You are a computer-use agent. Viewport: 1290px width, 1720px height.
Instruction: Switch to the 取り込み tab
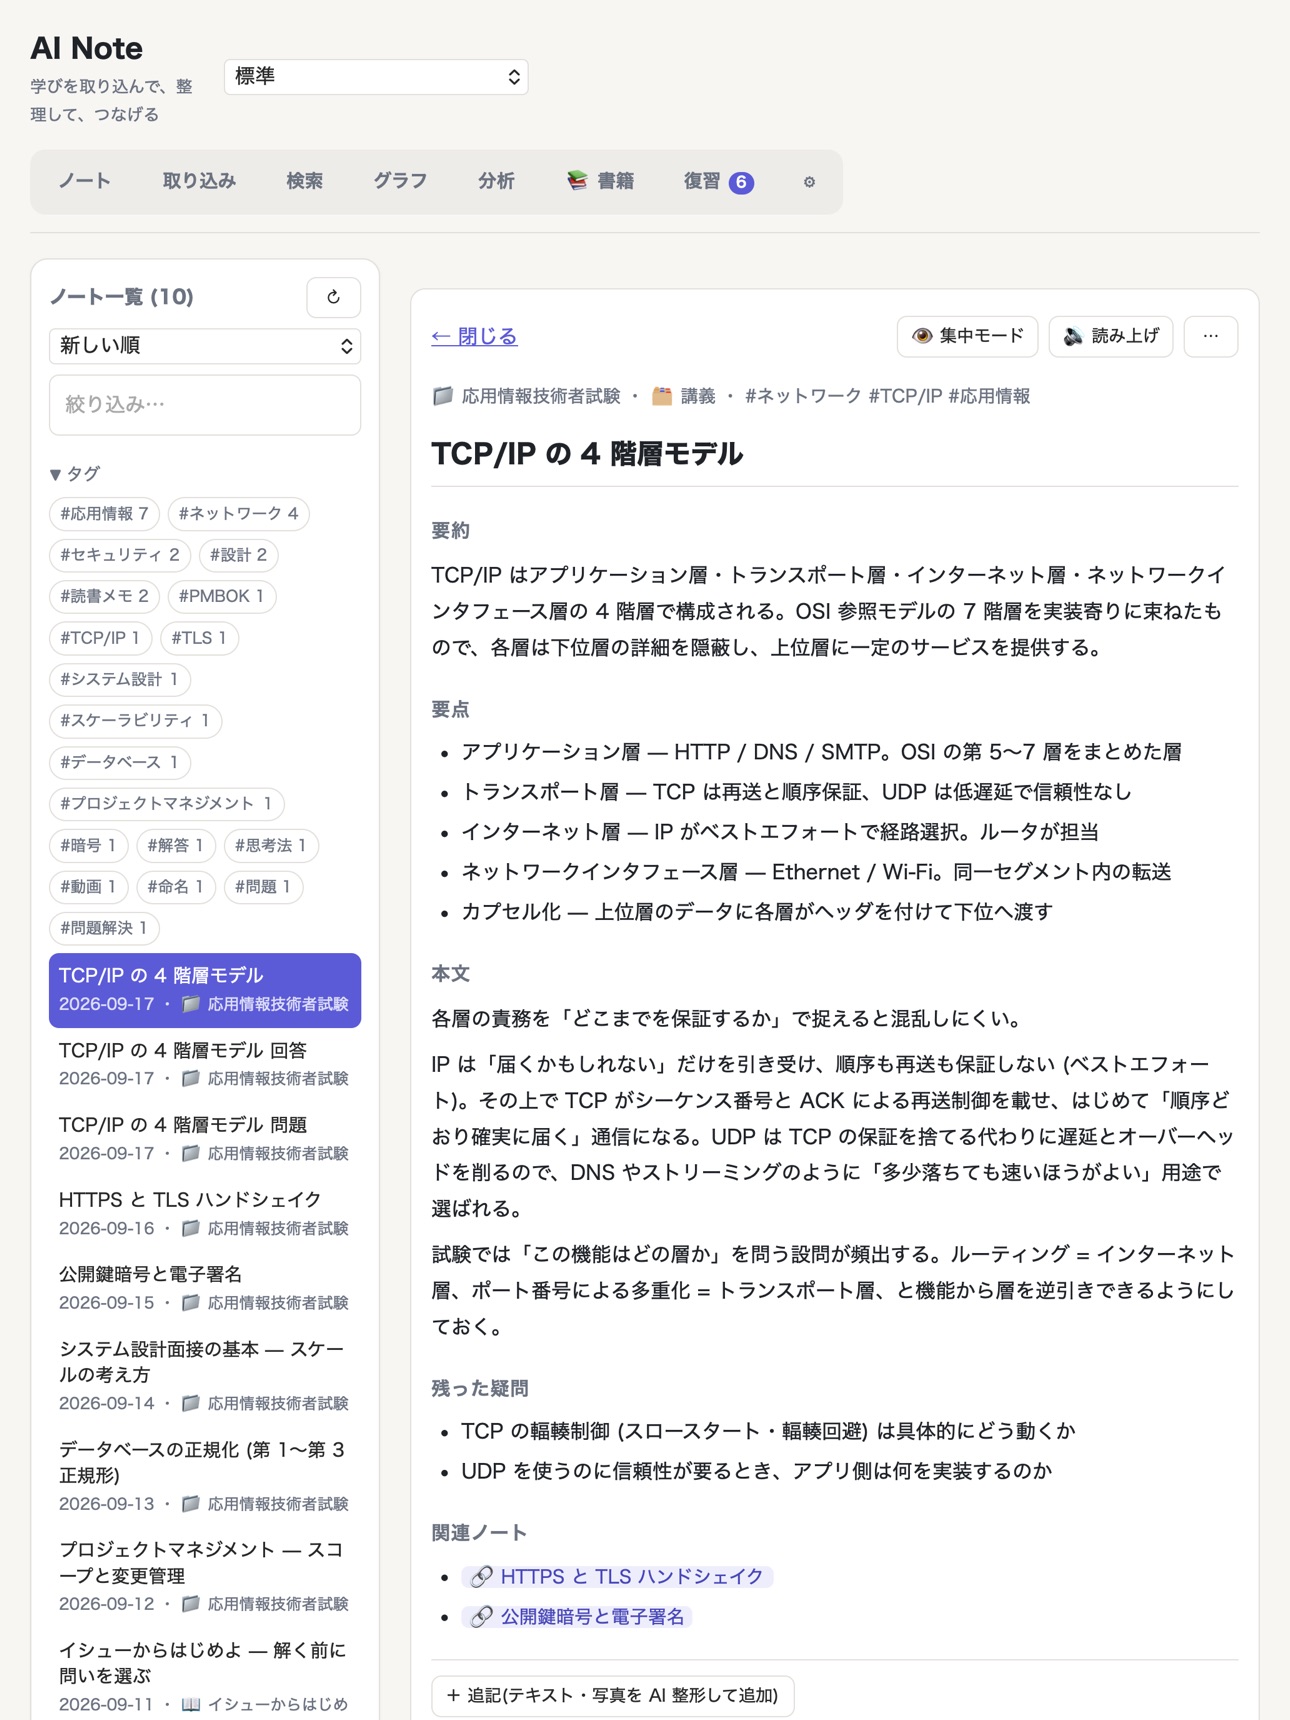click(x=199, y=182)
